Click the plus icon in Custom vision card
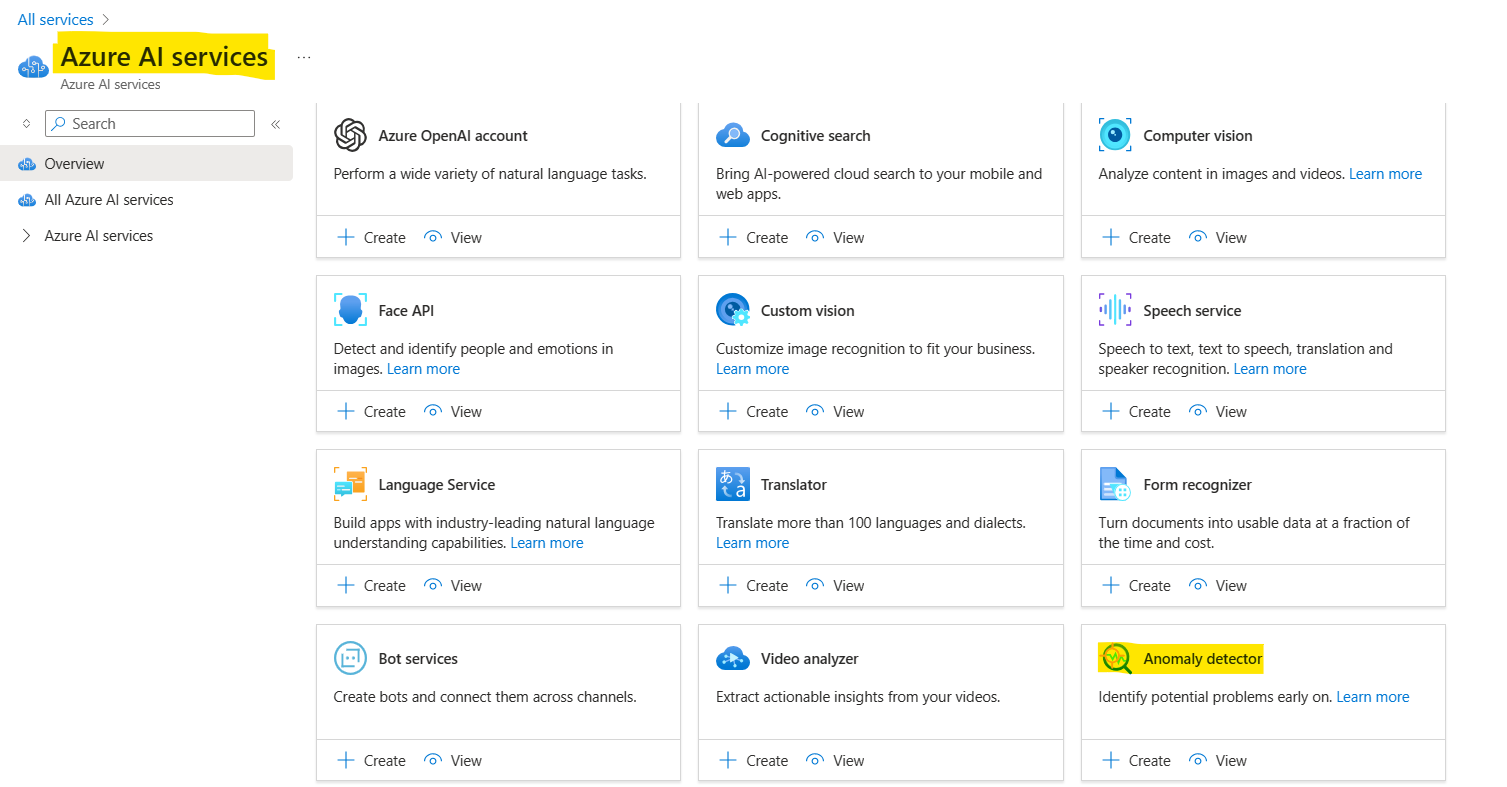Viewport: 1507px width, 787px height. tap(728, 411)
